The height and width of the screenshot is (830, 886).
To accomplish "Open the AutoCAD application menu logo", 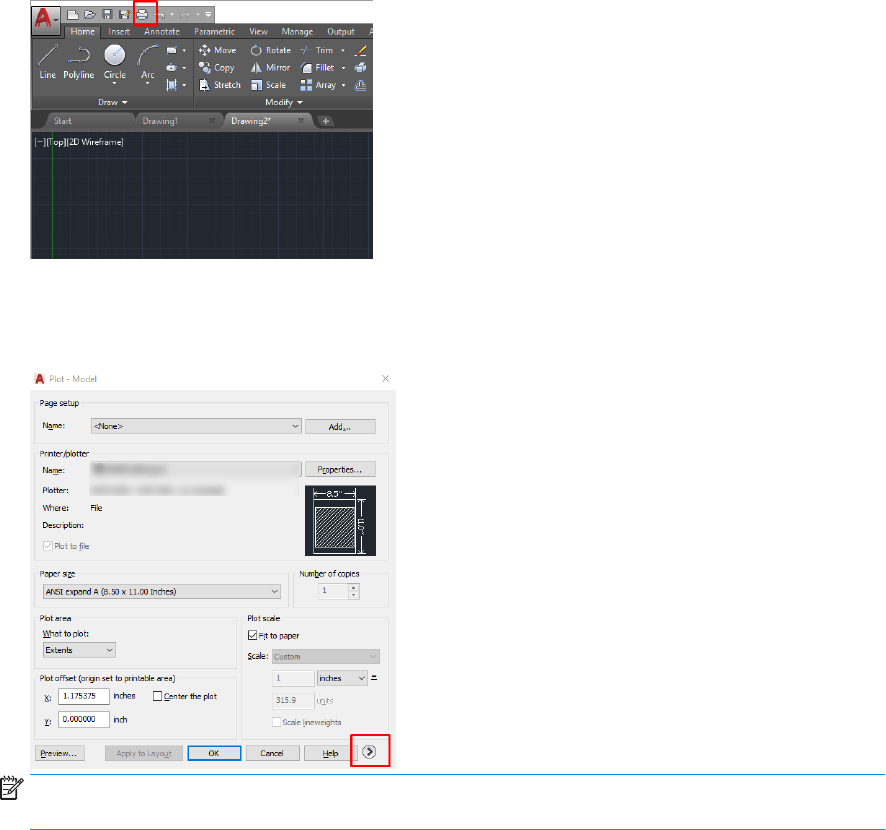I will pyautogui.click(x=46, y=19).
